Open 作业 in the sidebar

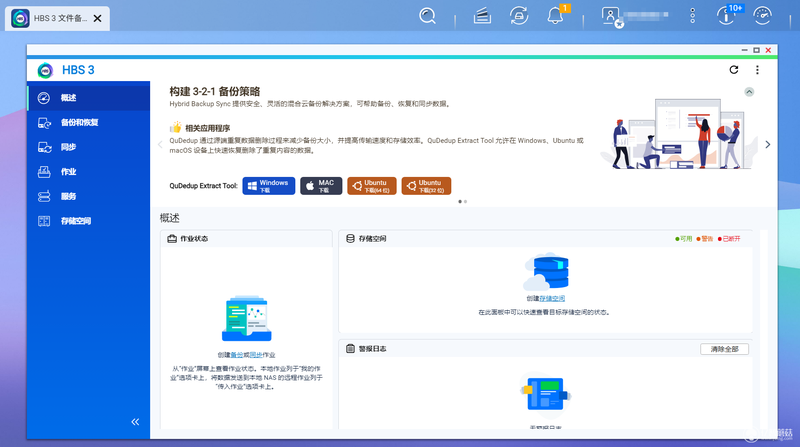point(89,171)
